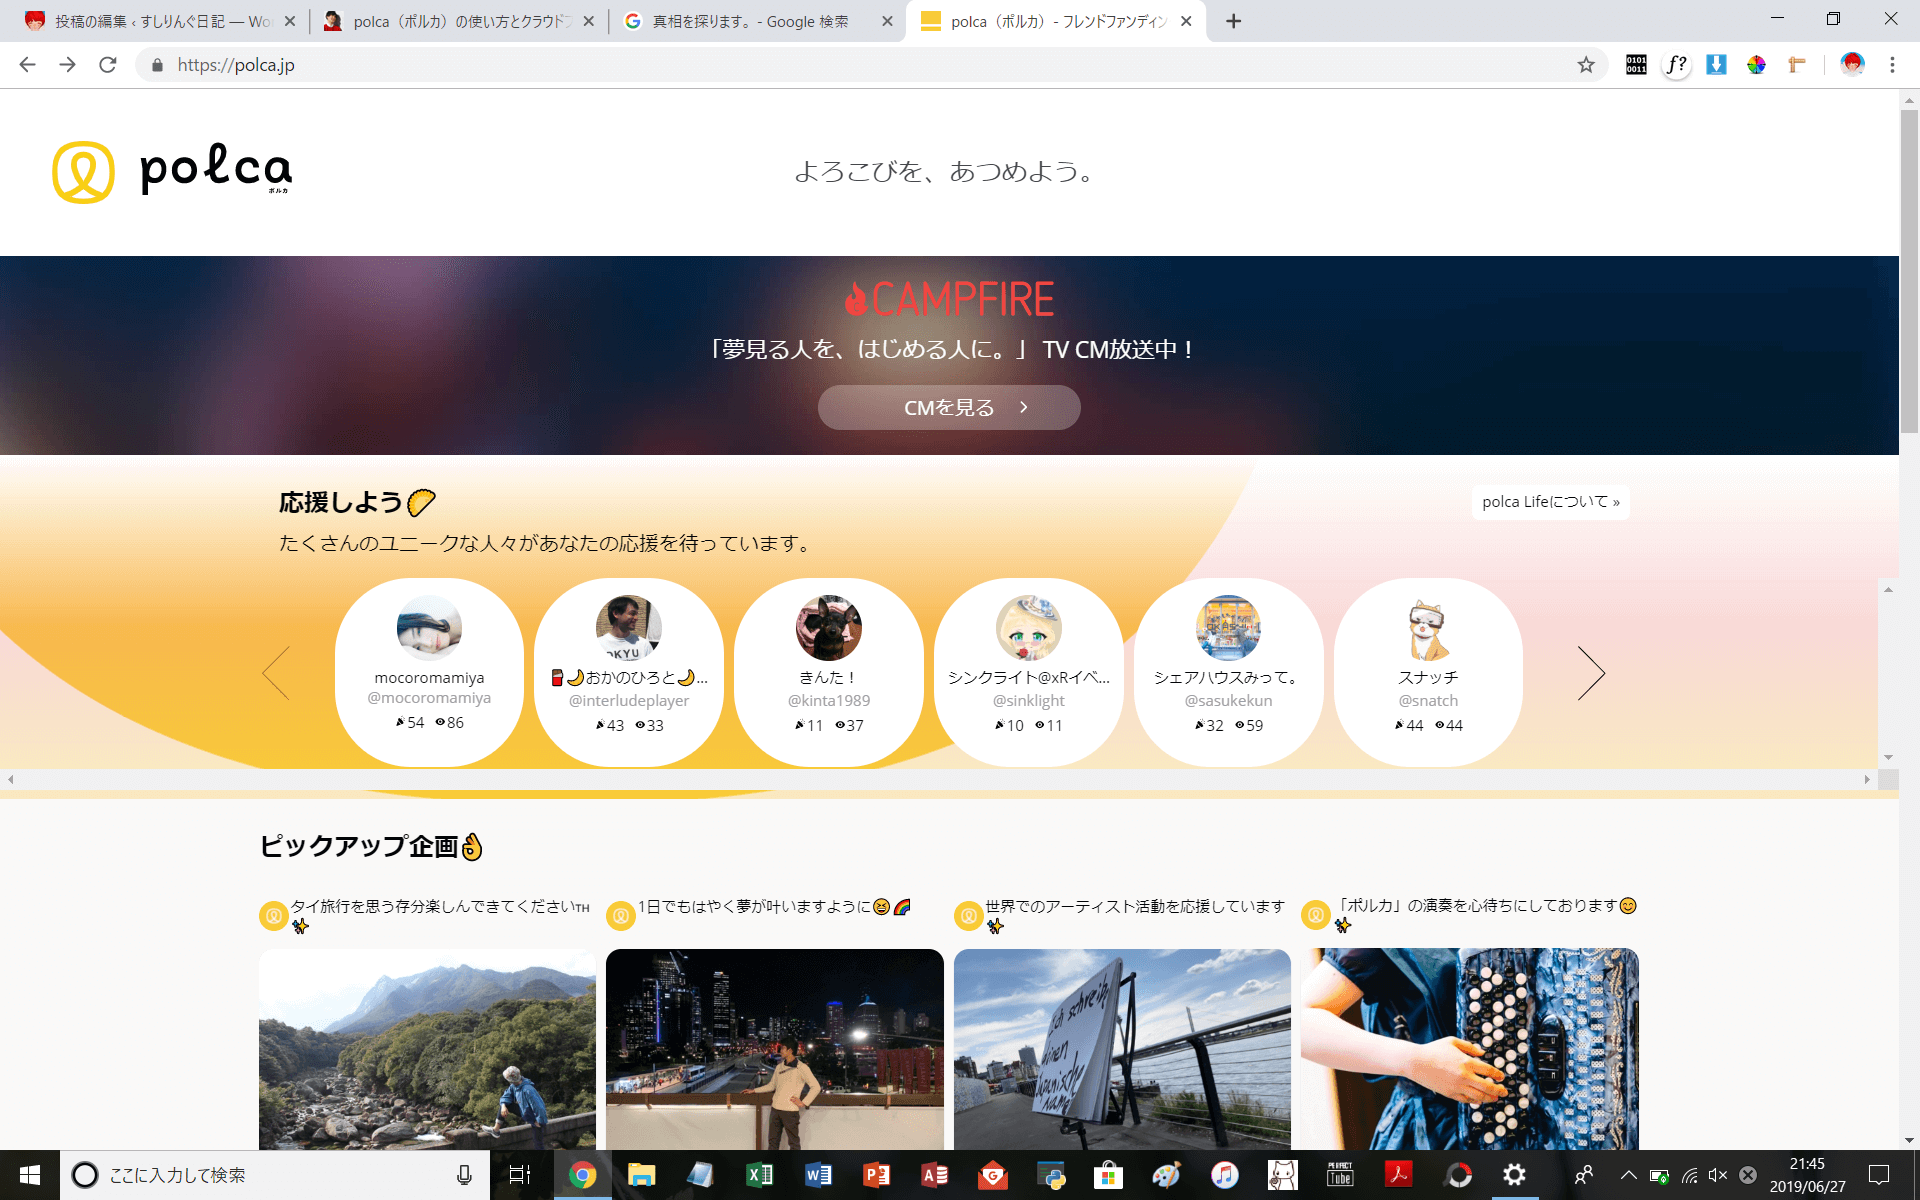Open mocoromamiya profile avatar
Viewport: 1920px width, 1200px height.
coord(429,628)
